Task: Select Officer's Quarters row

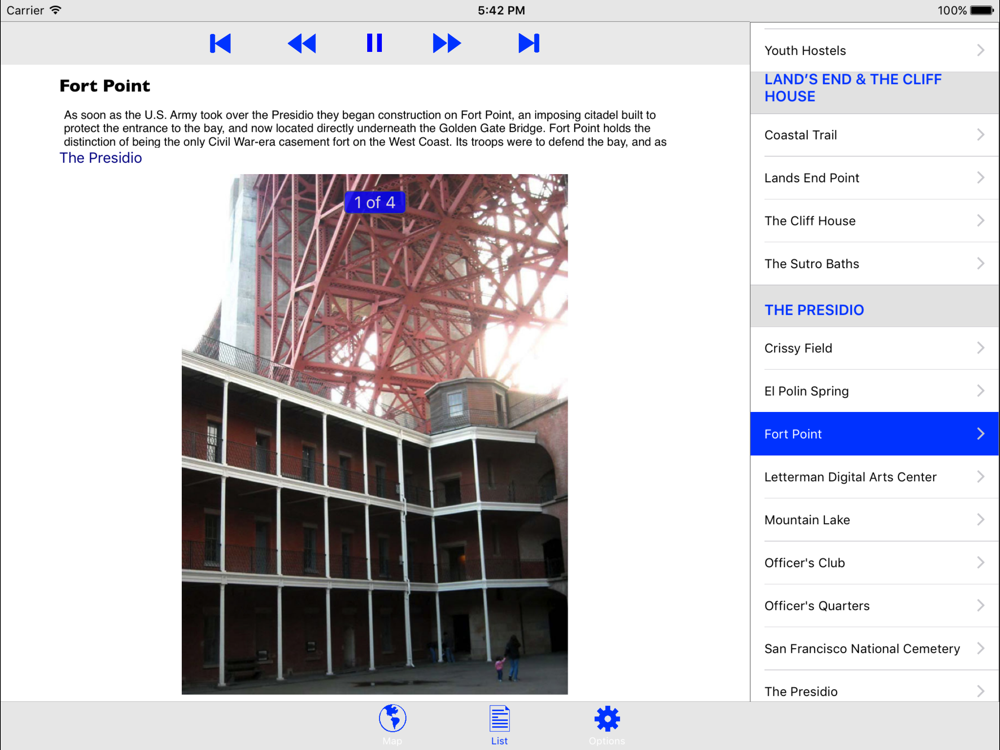Action: [874, 605]
